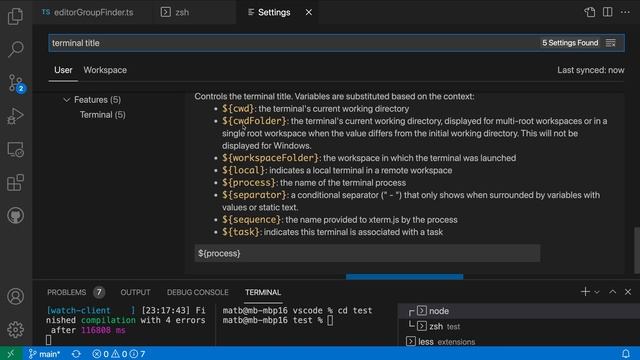
Task: Open the Explorer view in activity bar
Action: [16, 16]
